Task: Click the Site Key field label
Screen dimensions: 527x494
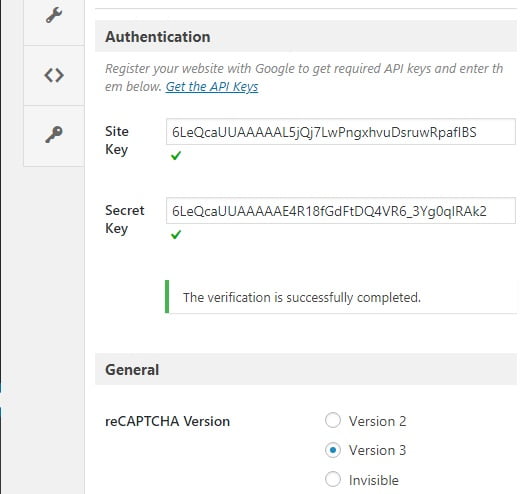Action: pyautogui.click(x=117, y=140)
